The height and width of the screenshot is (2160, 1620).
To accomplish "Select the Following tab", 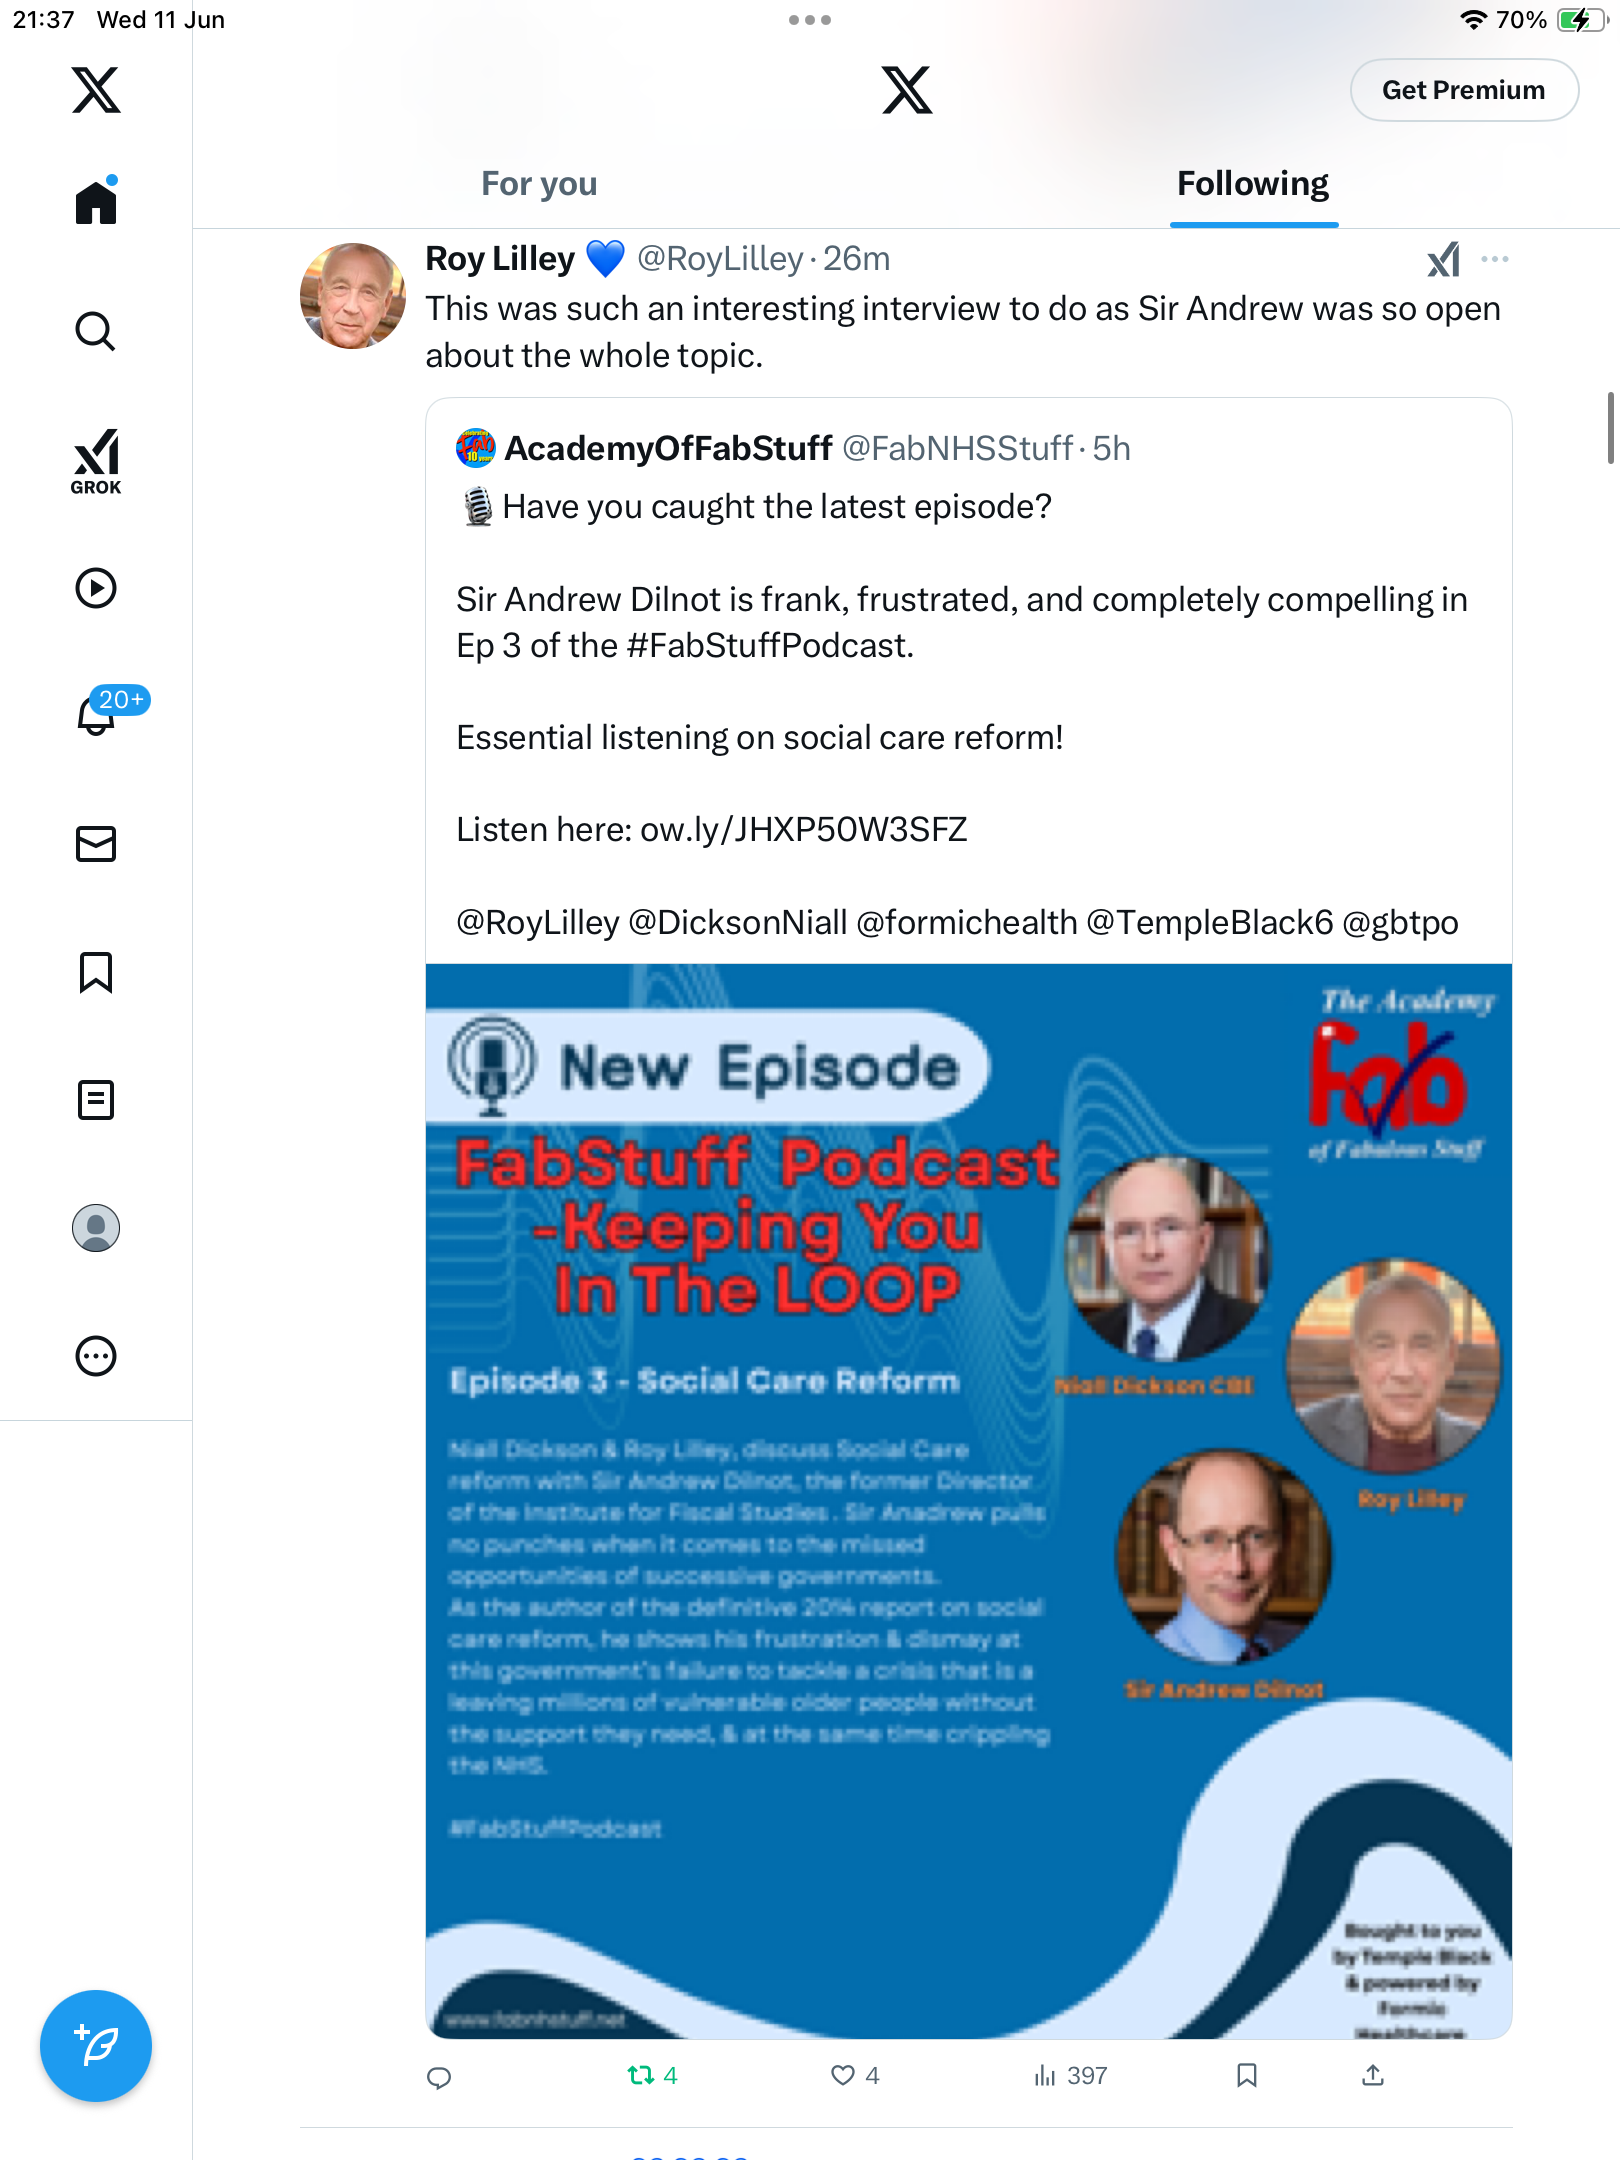I will pyautogui.click(x=1253, y=184).
